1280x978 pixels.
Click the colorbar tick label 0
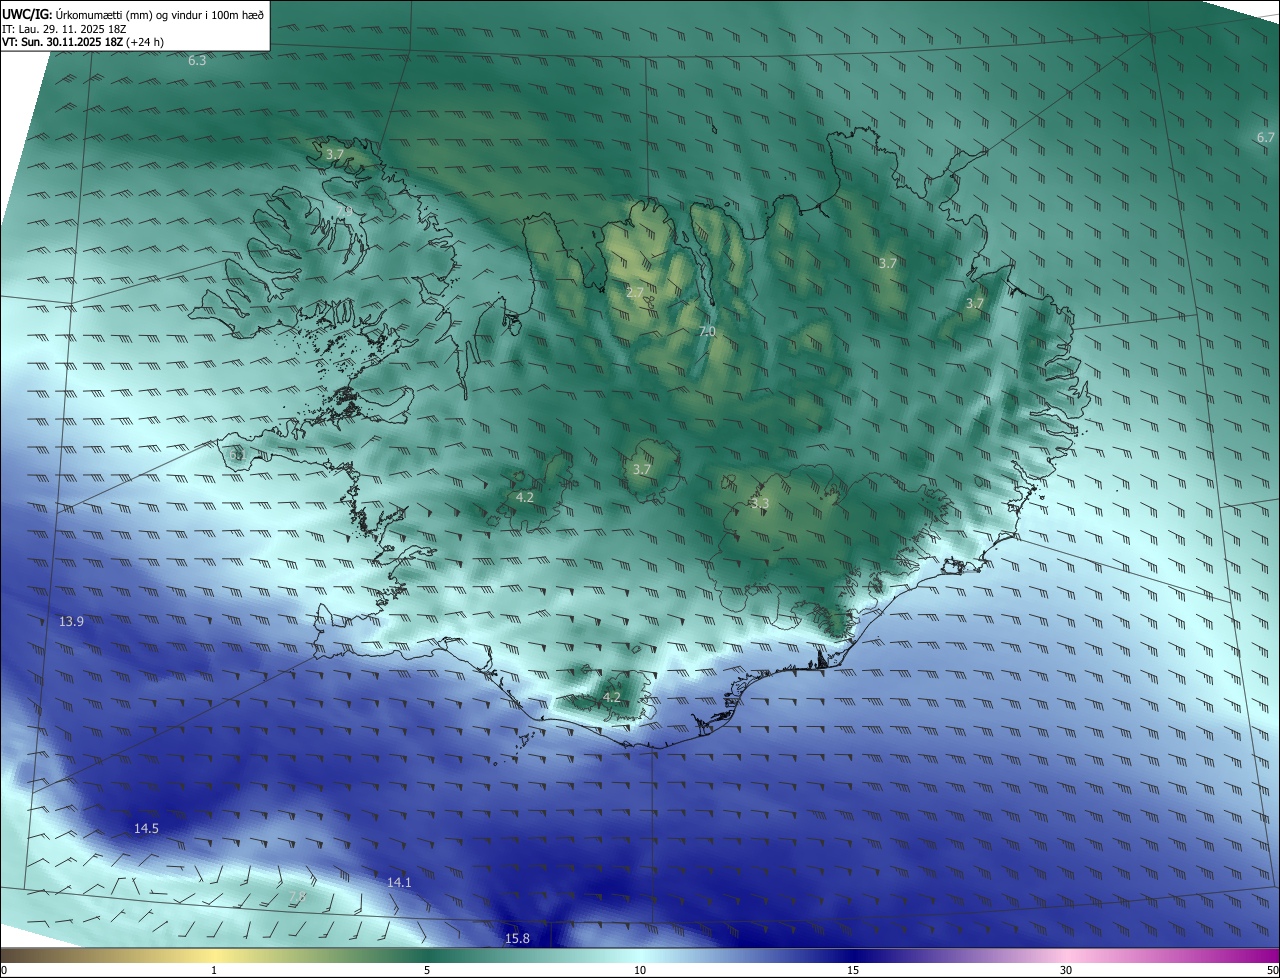4,970
